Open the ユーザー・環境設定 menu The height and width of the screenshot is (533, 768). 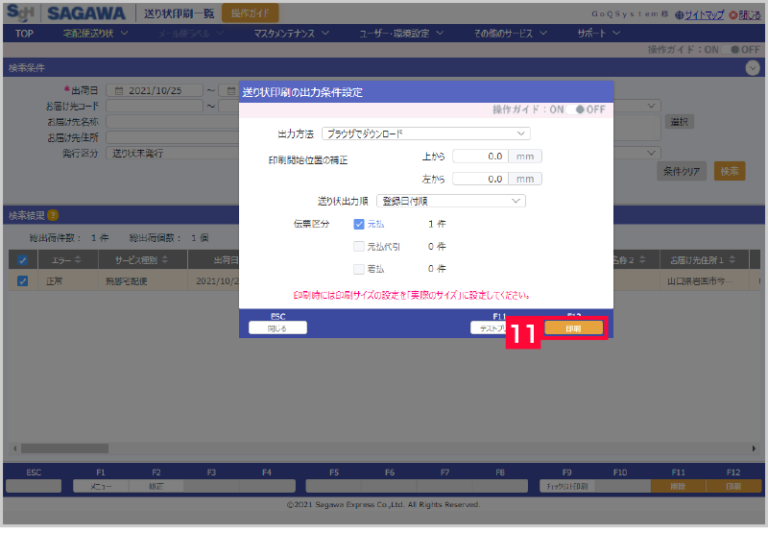pos(400,33)
